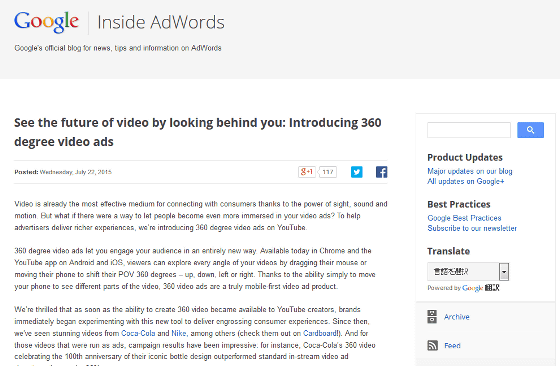Viewport: 560px width, 366px height.
Task: Open the Archive link
Action: click(x=456, y=317)
